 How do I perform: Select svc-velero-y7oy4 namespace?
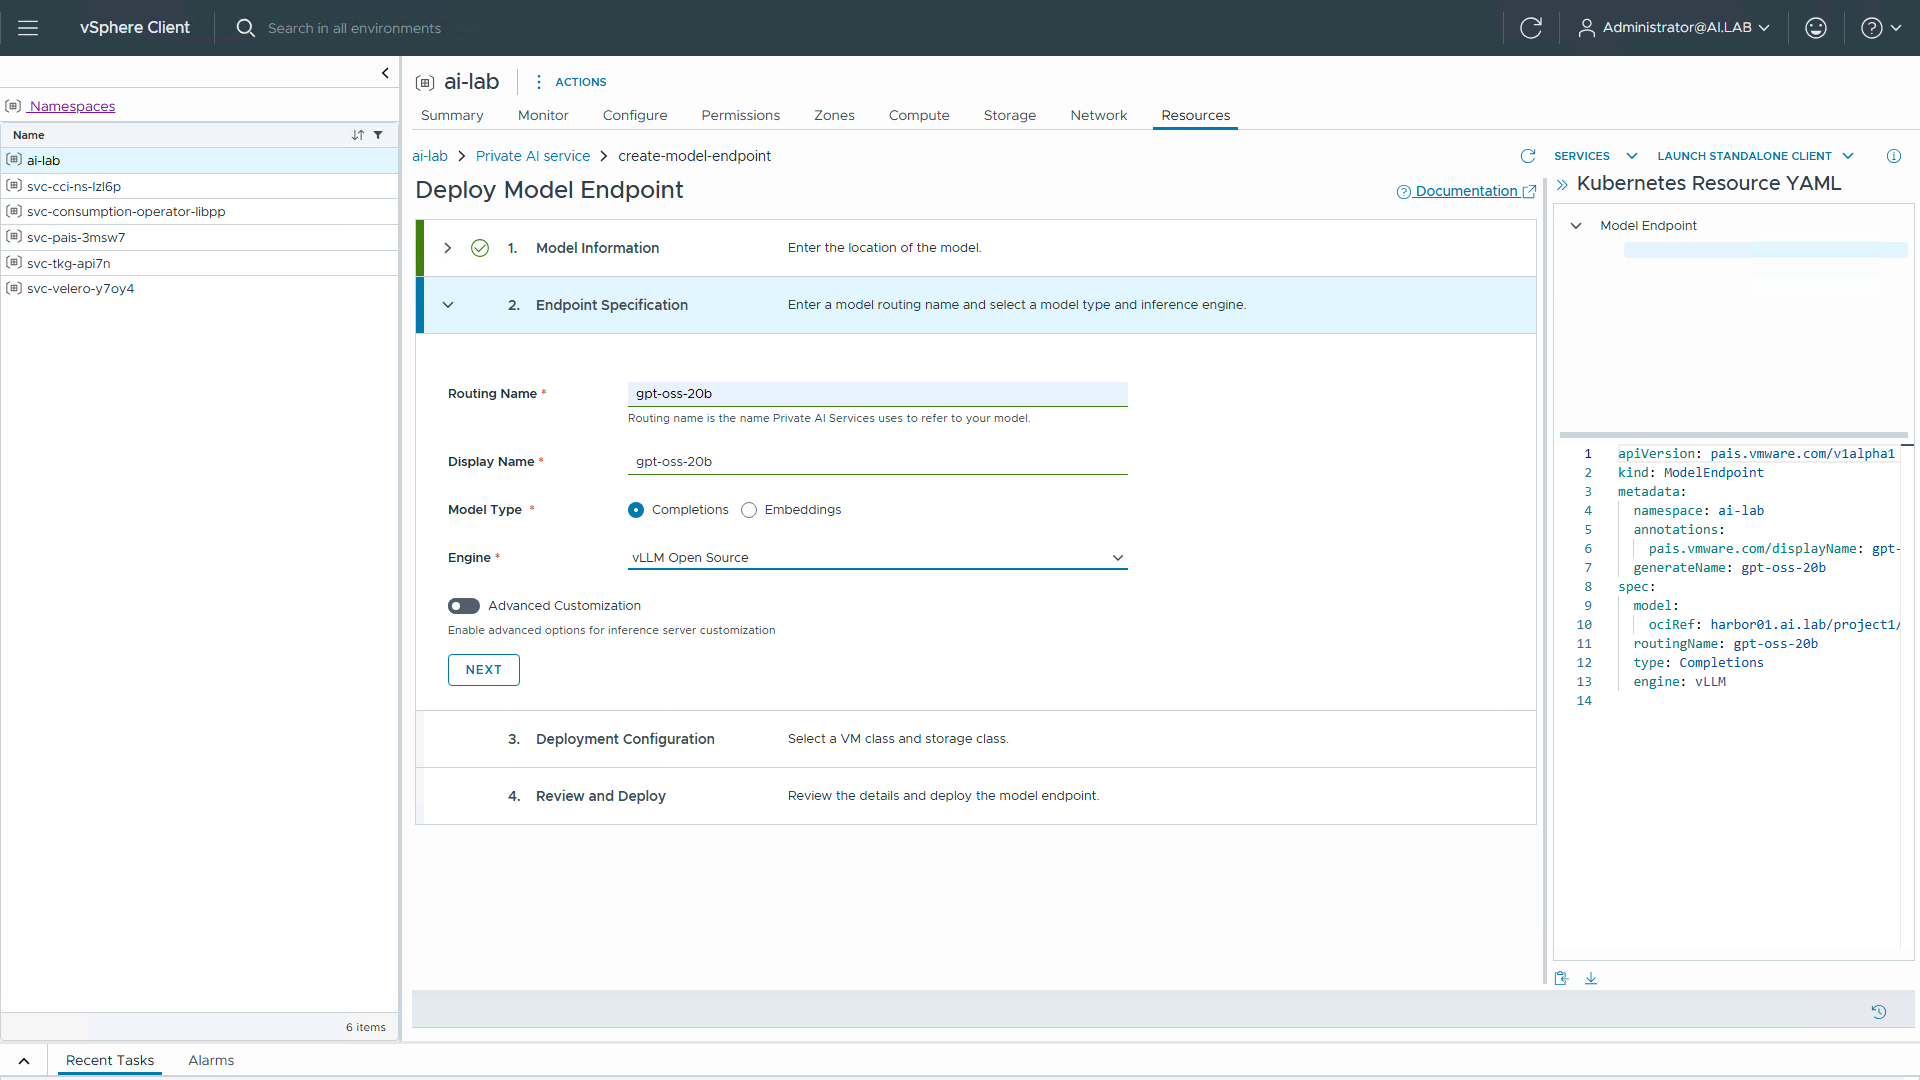(200, 289)
